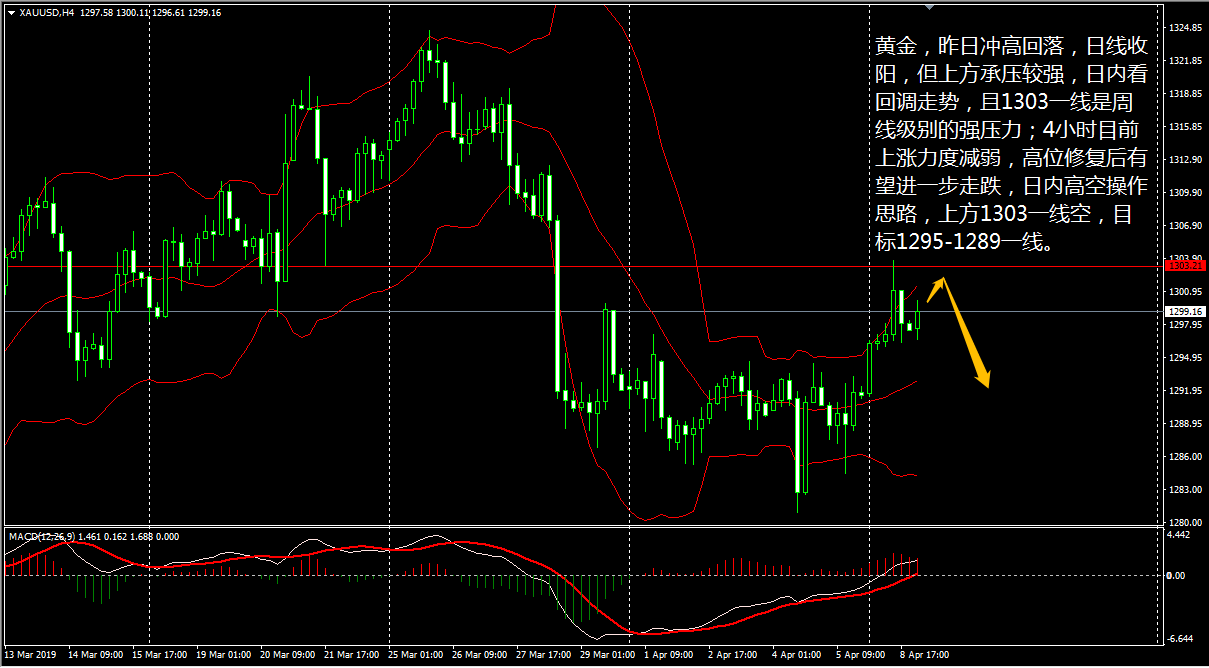Click the close price 1299.16 in chart header
Image resolution: width=1209 pixels, height=668 pixels.
(205, 13)
